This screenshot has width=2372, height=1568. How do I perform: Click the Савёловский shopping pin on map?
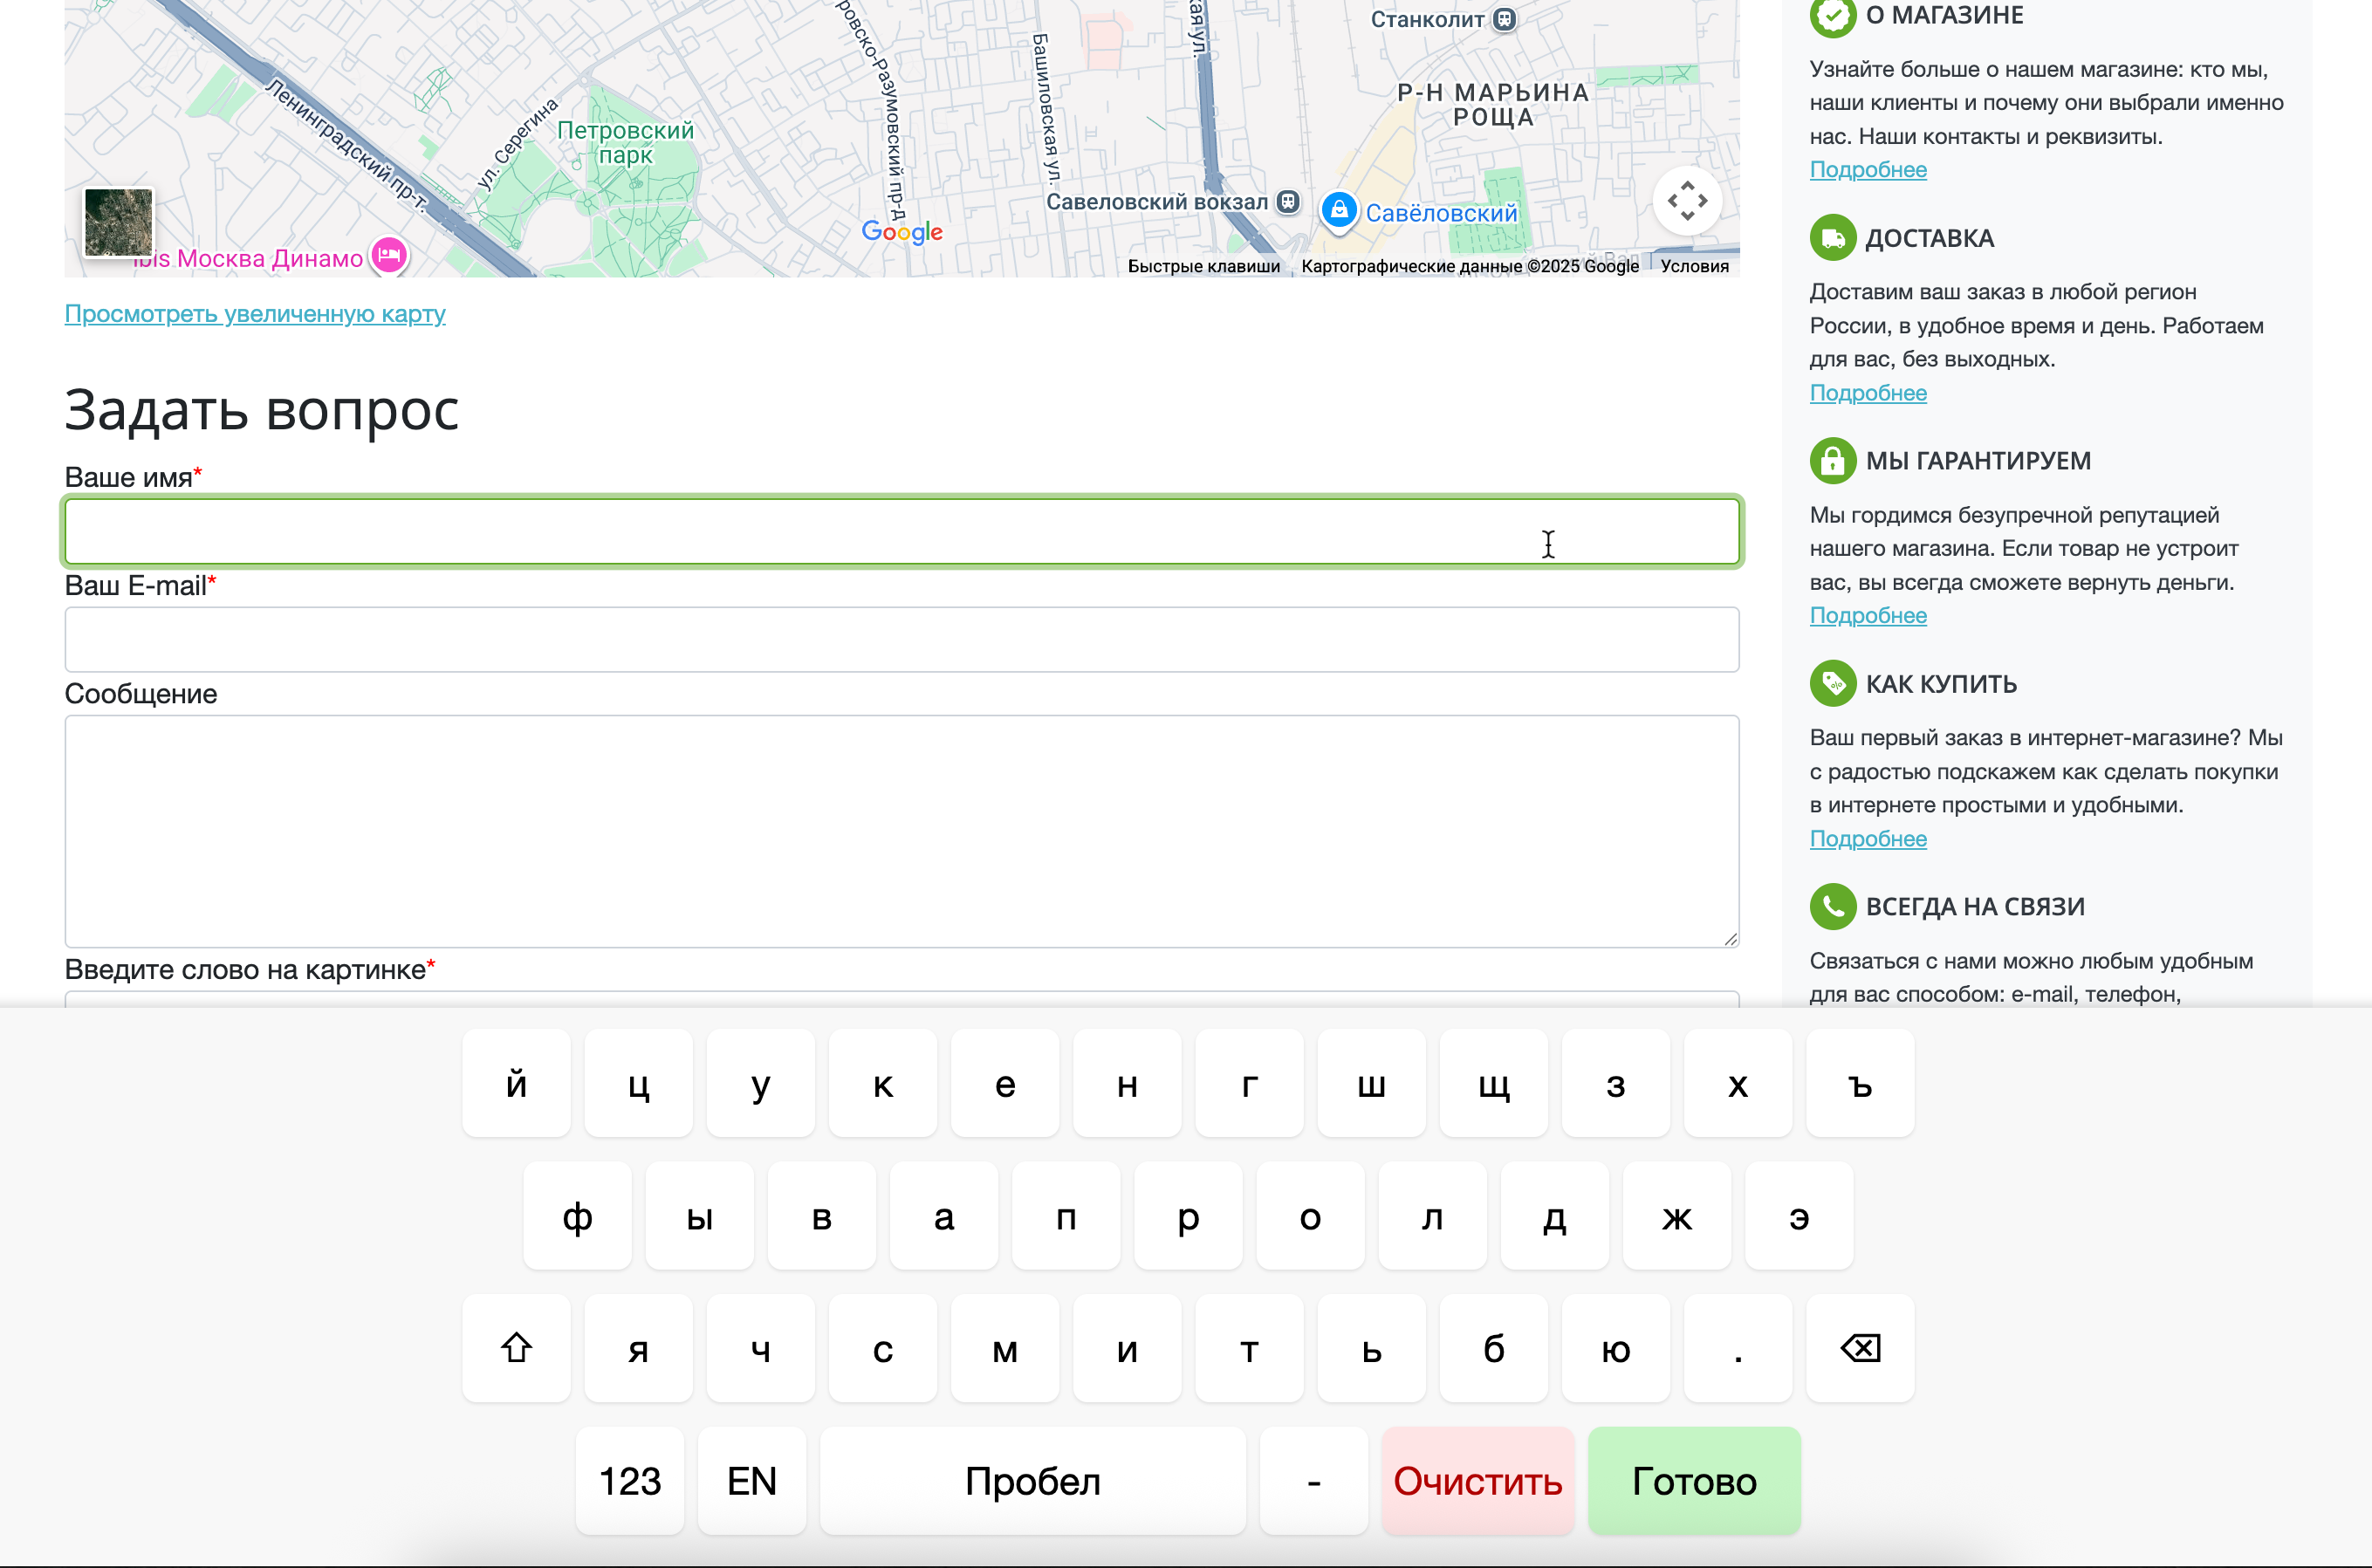[1338, 211]
